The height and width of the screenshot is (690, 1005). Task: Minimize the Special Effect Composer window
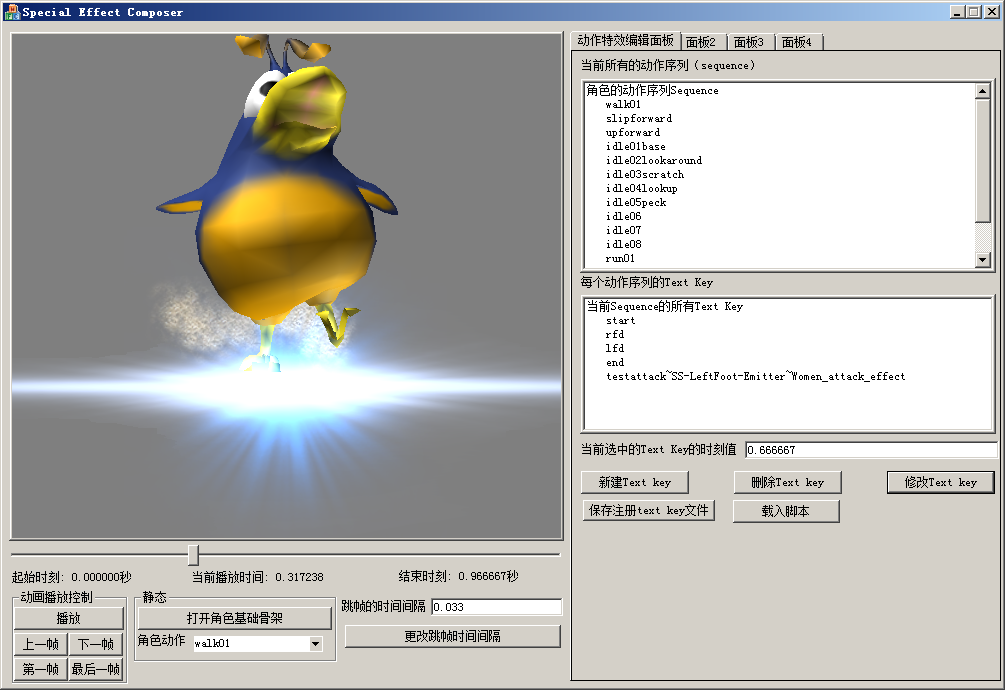pos(958,12)
